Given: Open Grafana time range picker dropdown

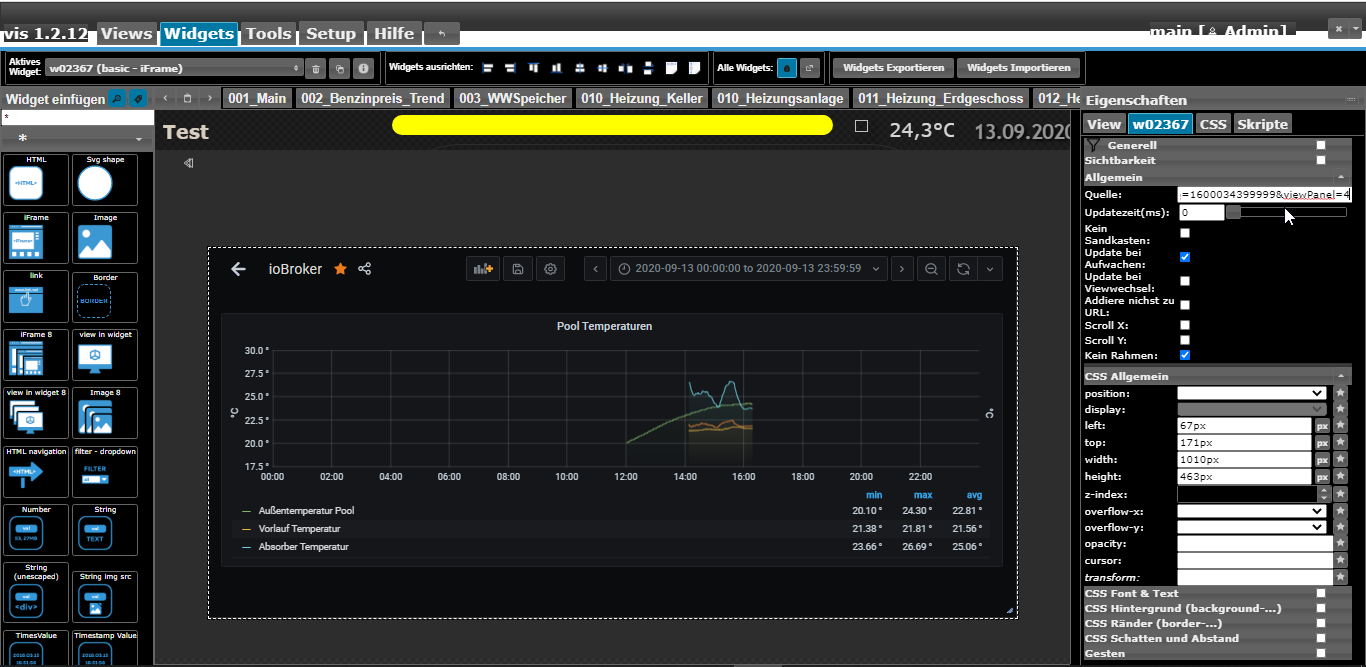Looking at the screenshot, I should point(749,269).
